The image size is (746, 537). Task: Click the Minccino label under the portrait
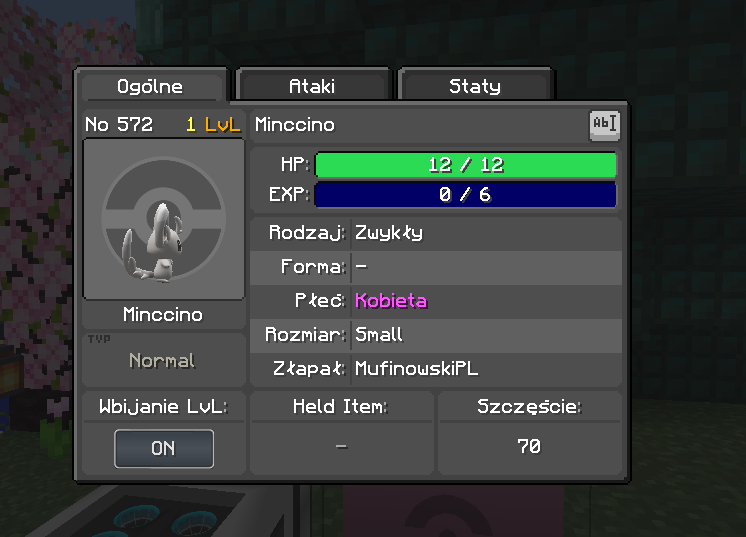tap(163, 315)
